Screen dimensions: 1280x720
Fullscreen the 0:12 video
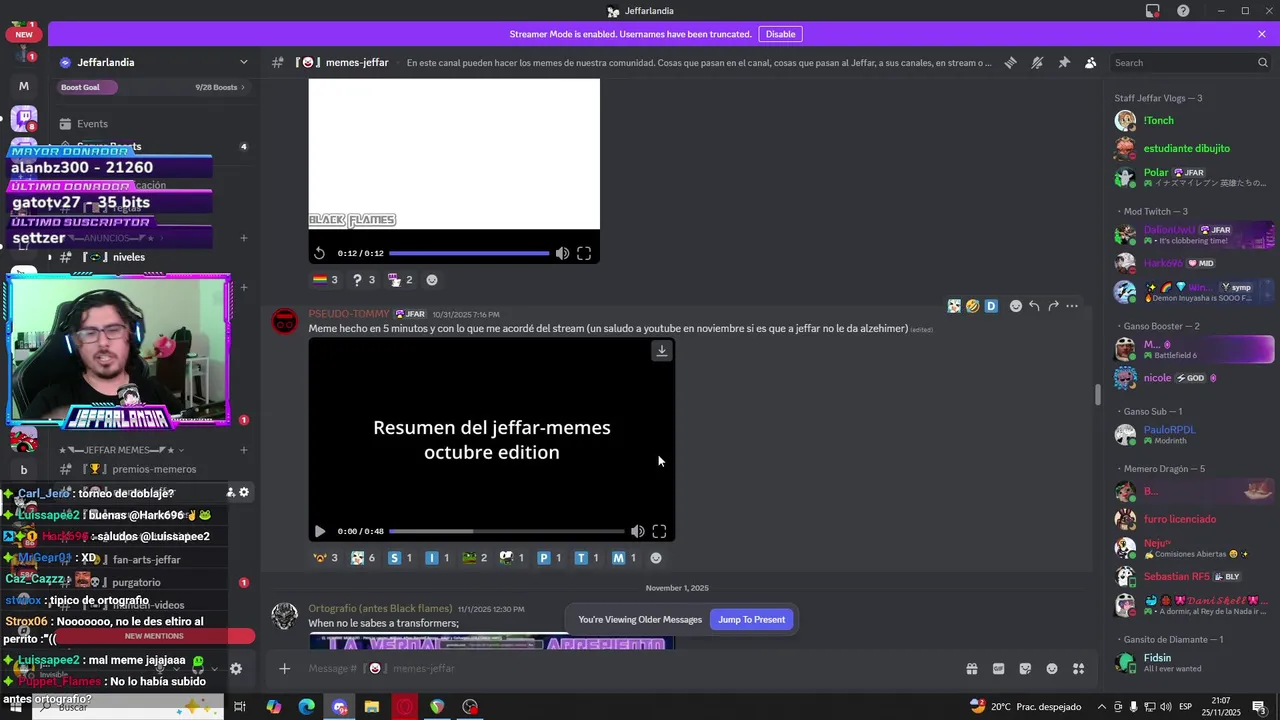pos(584,253)
